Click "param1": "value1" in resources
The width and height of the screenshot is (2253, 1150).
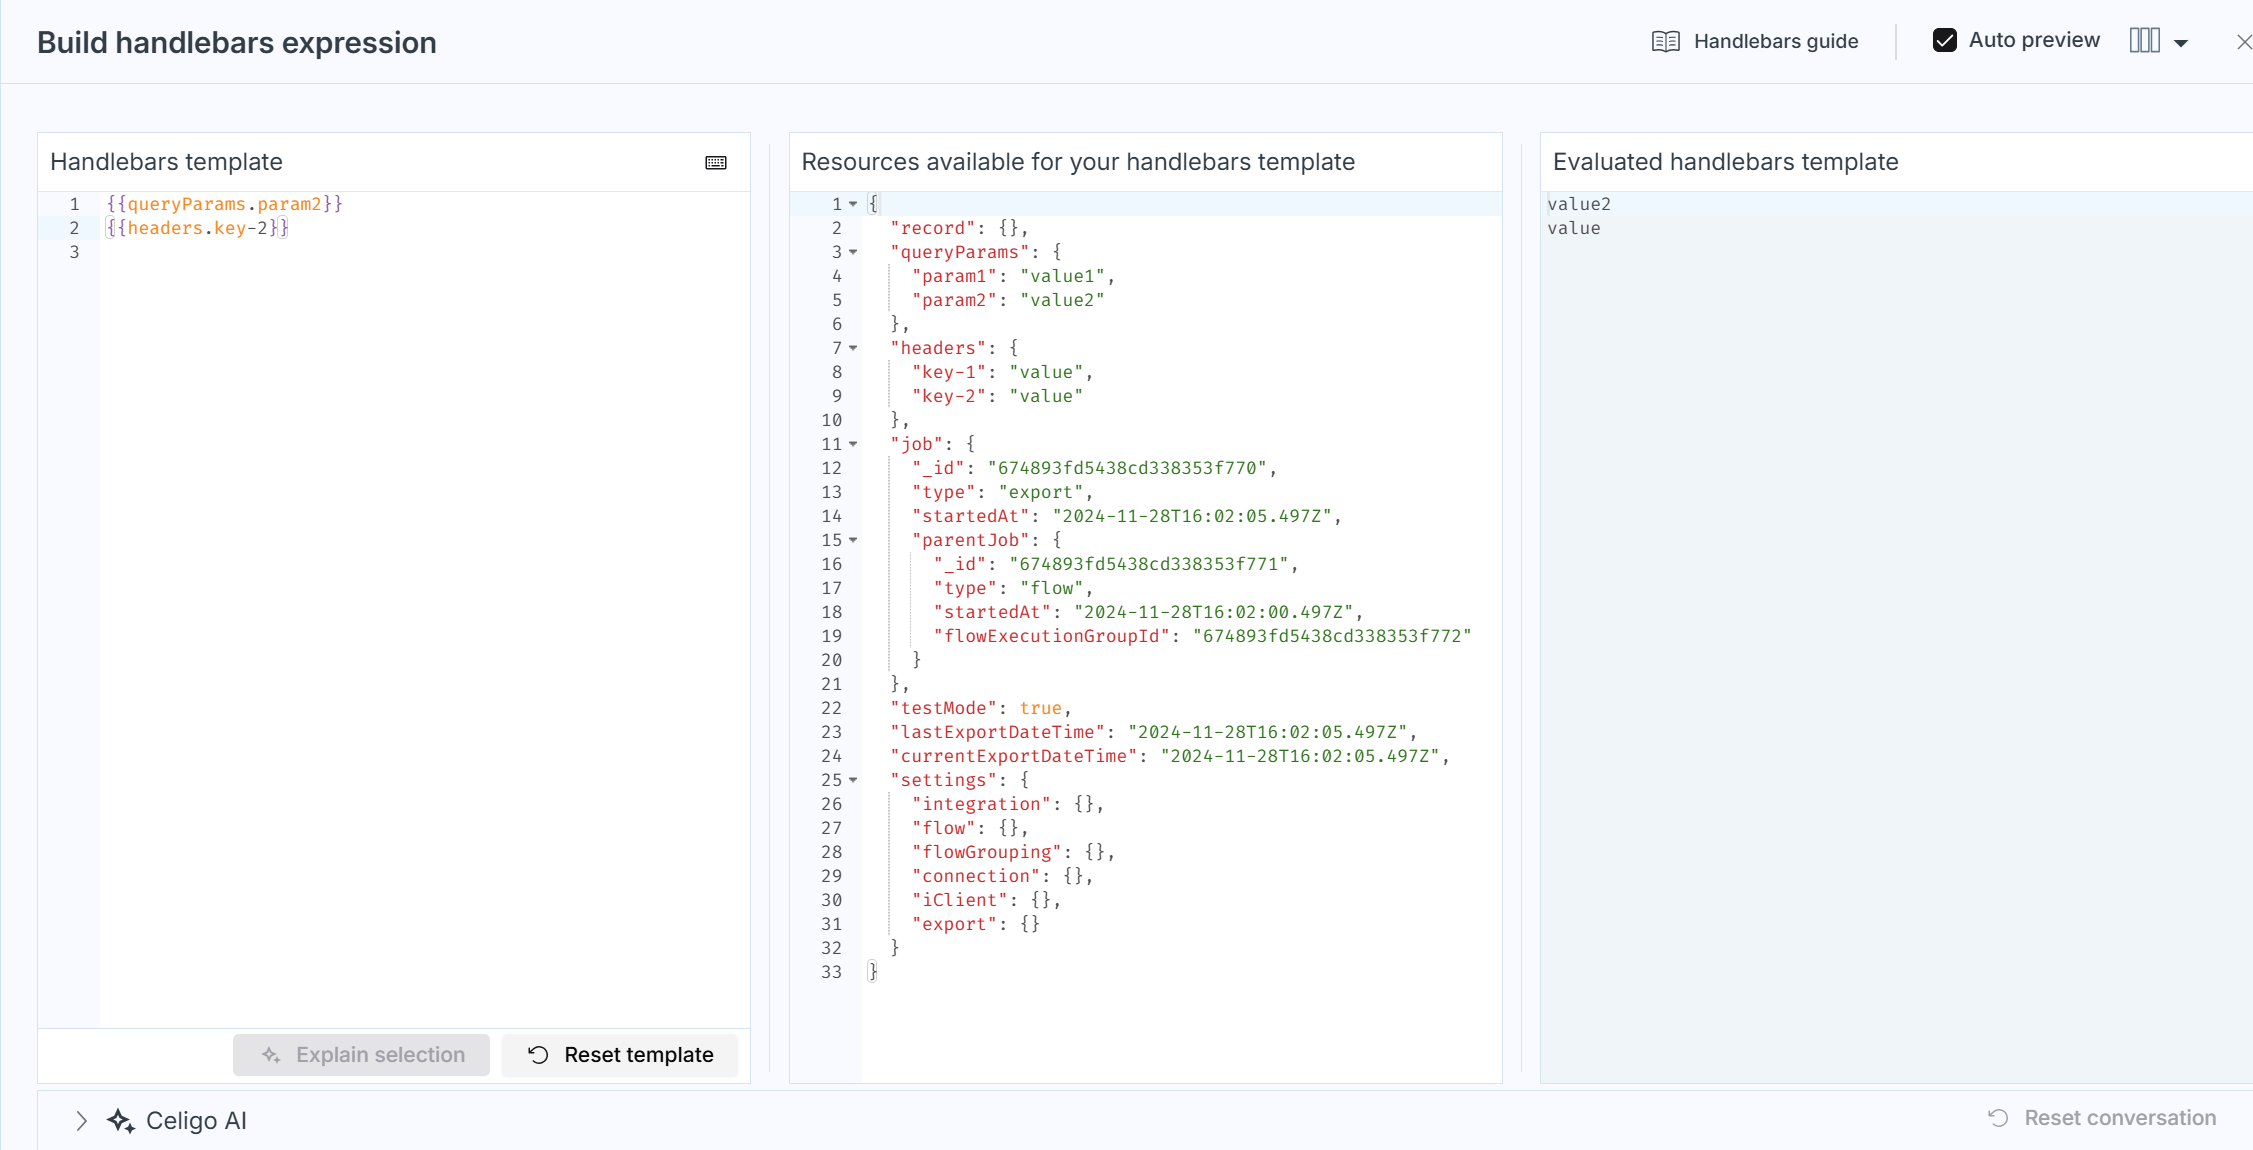[1013, 276]
